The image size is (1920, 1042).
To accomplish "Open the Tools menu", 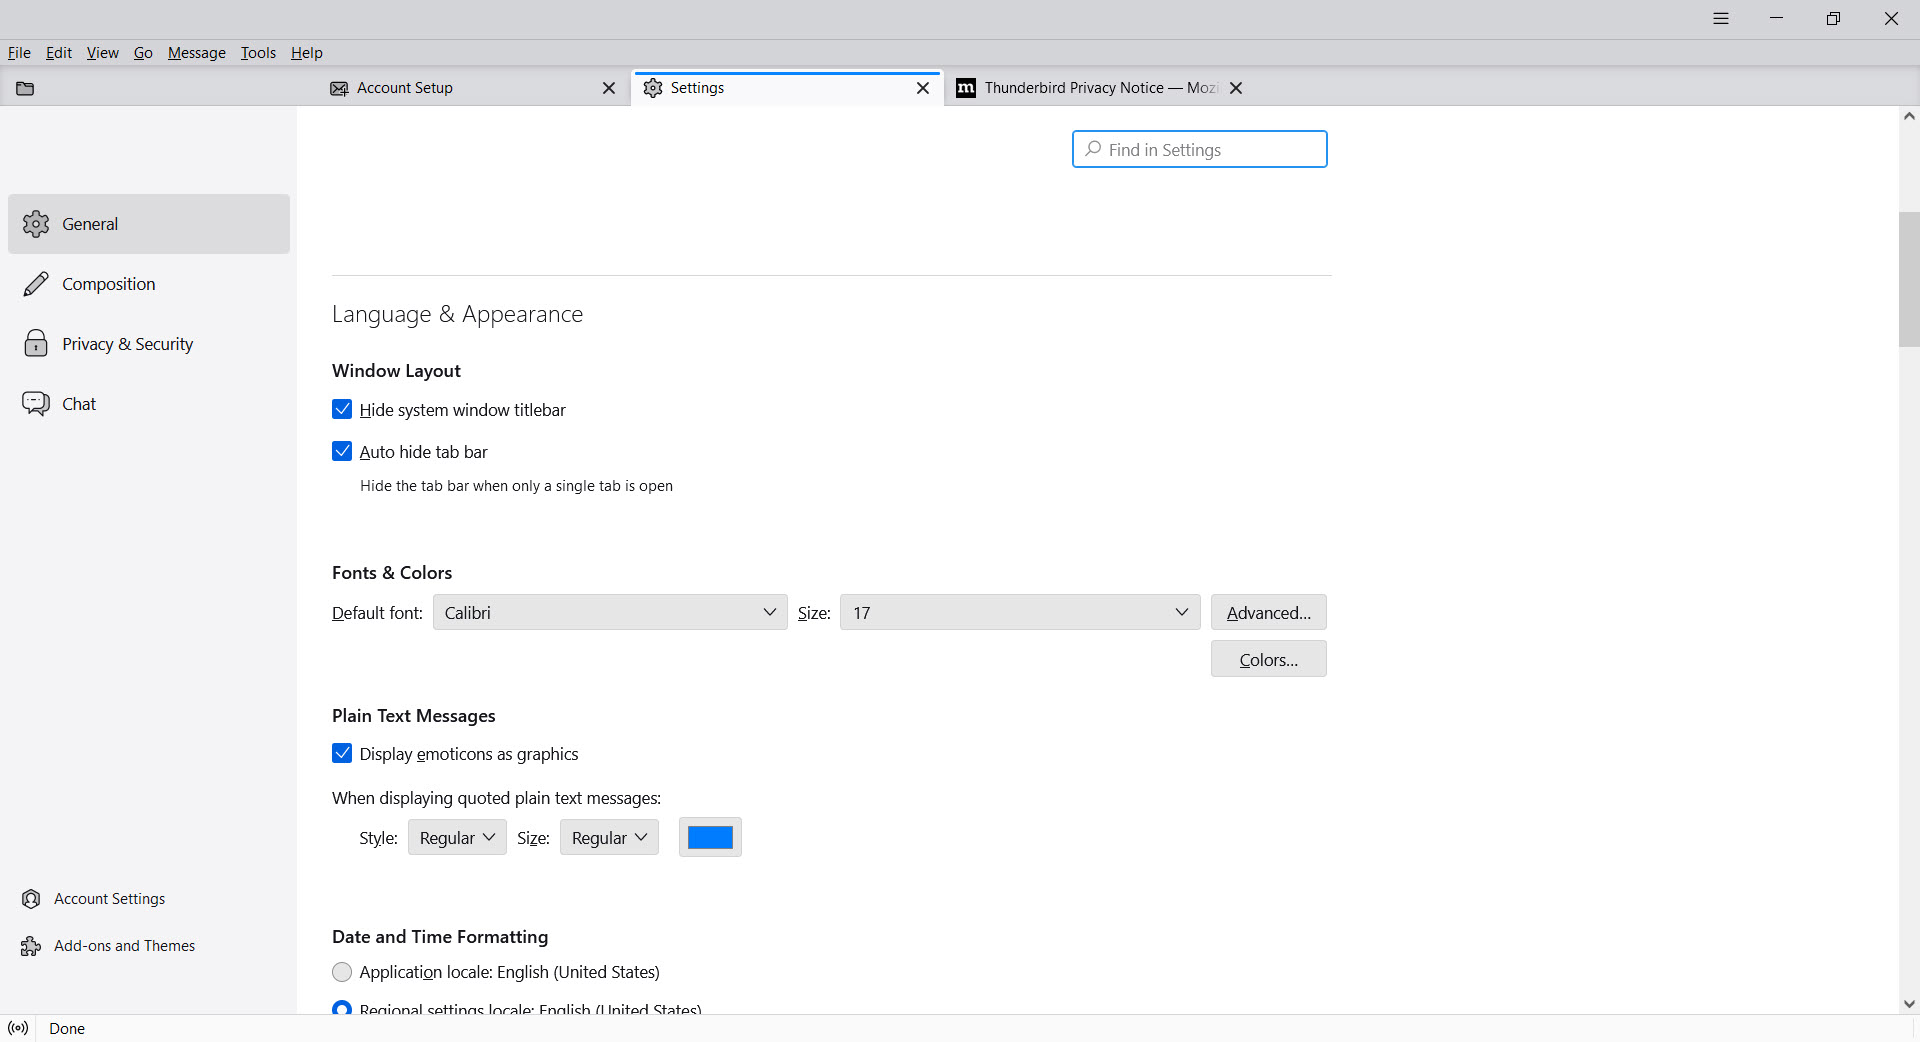I will [x=258, y=53].
